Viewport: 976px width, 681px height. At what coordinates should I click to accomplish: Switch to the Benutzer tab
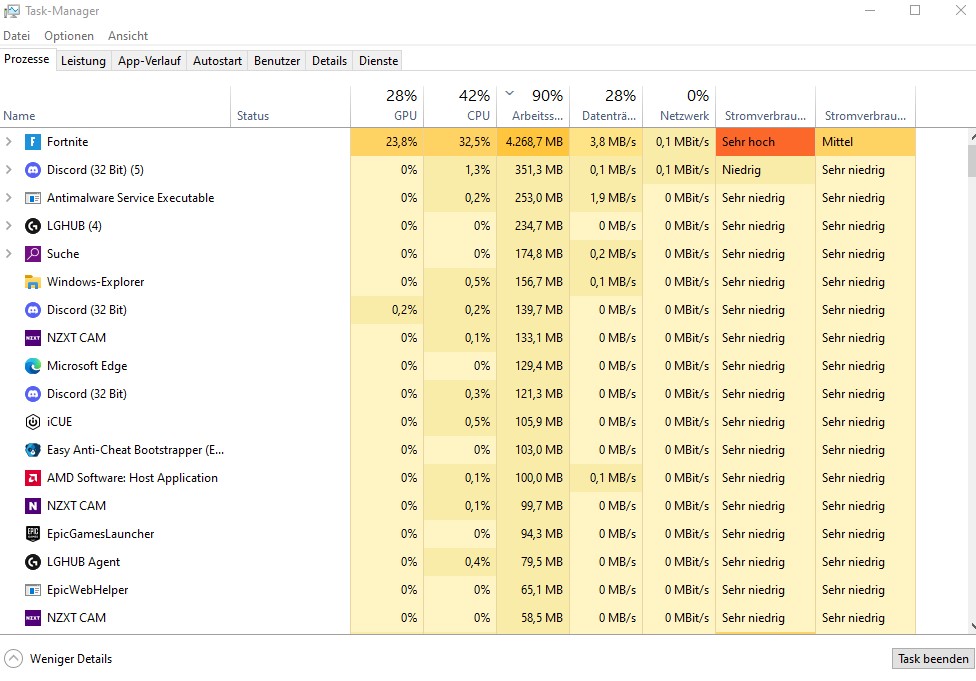(x=277, y=61)
